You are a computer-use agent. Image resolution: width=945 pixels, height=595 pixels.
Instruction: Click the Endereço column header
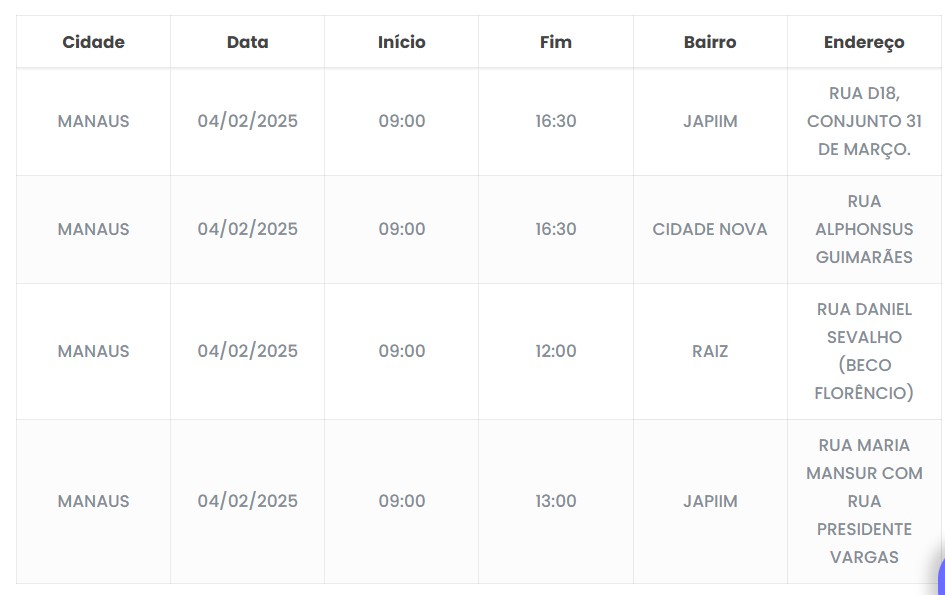pyautogui.click(x=864, y=42)
